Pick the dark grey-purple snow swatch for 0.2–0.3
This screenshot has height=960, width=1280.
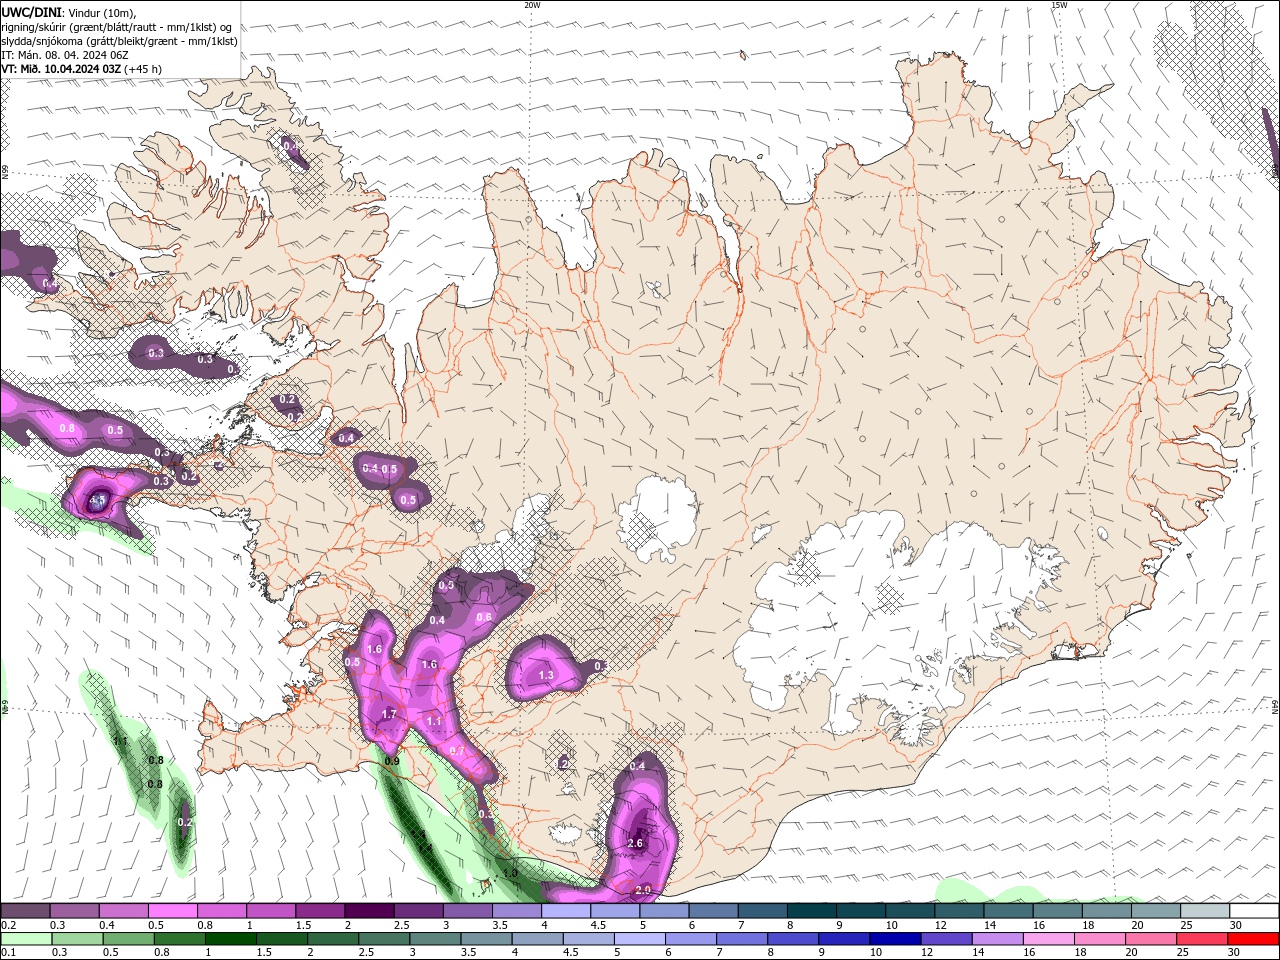click(25, 911)
